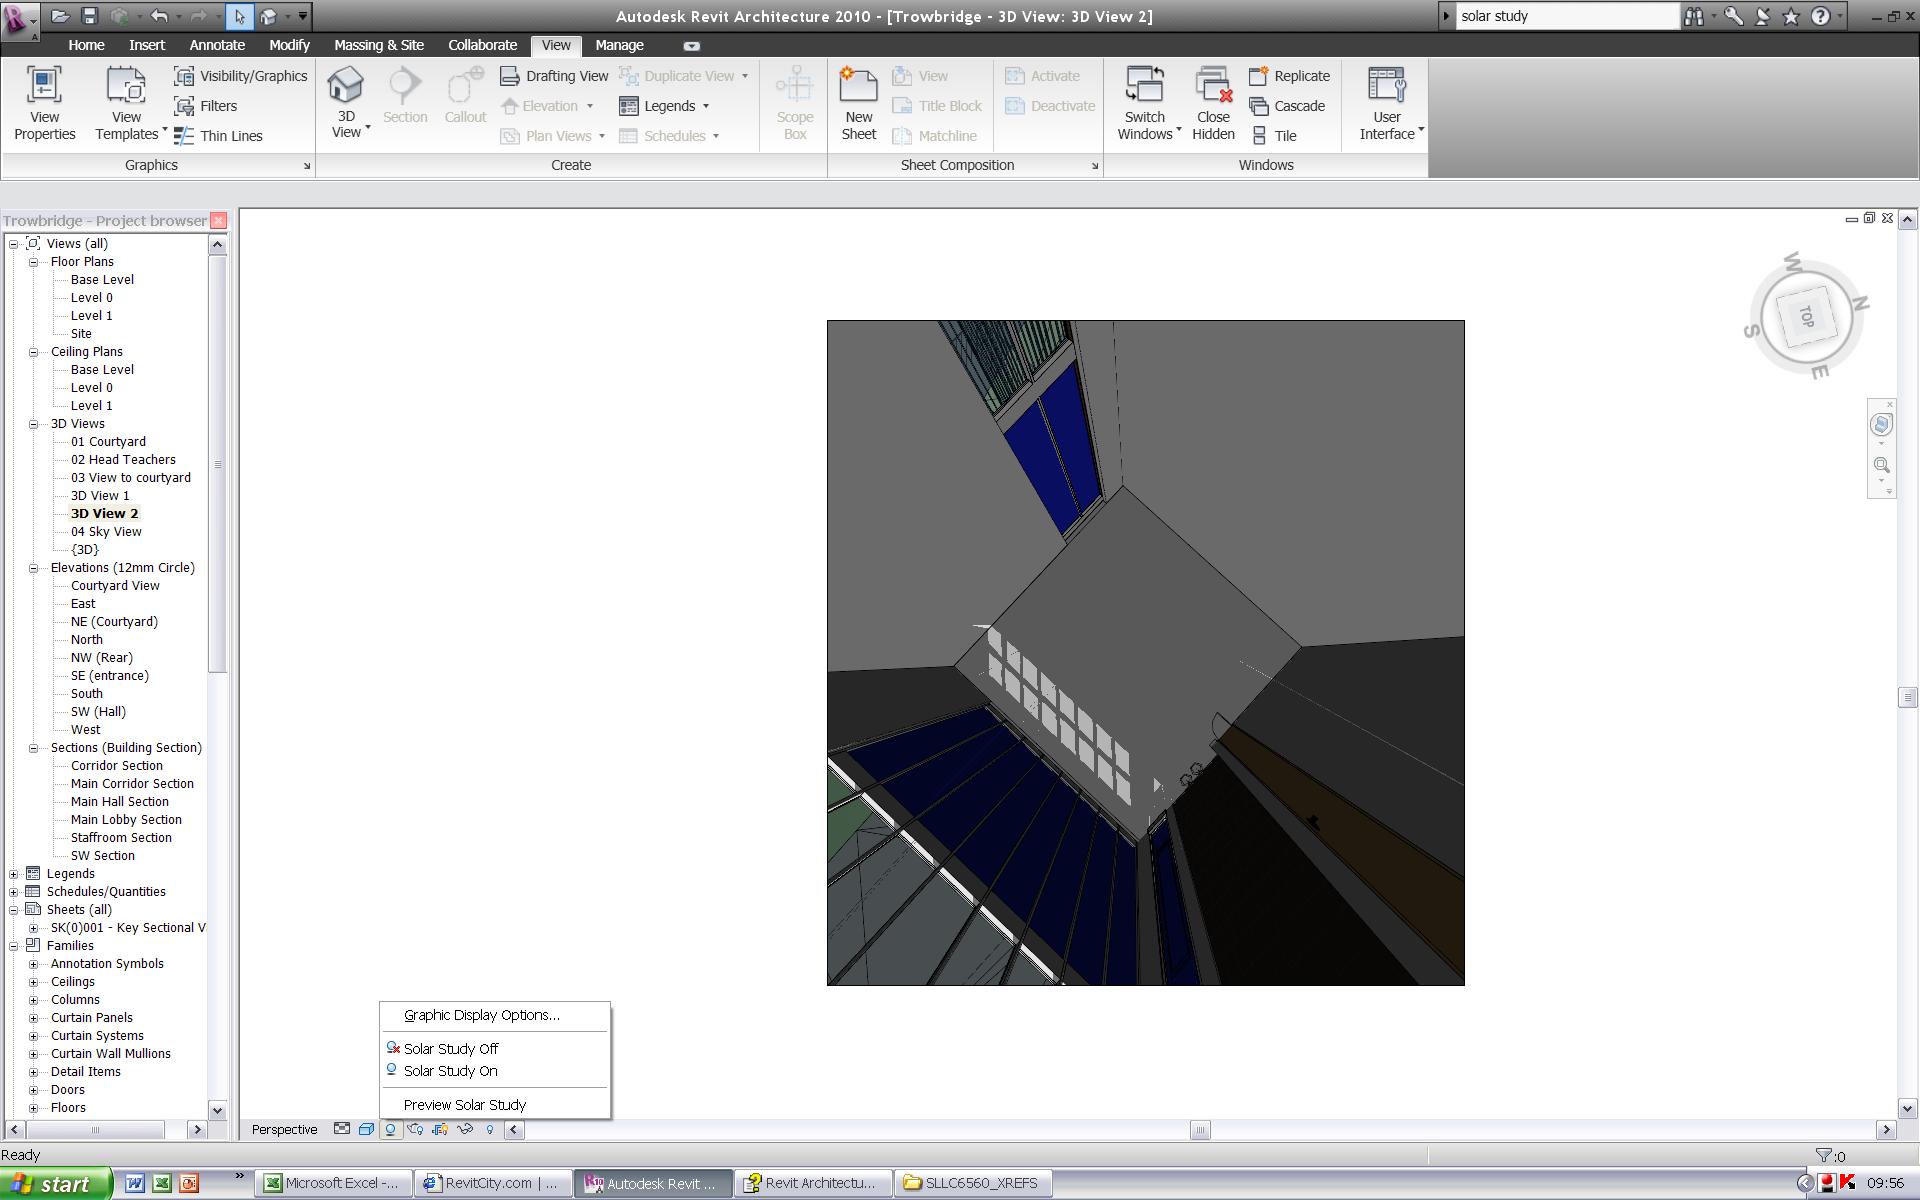Select Solar Study On option
This screenshot has width=1920, height=1200.
click(x=450, y=1071)
